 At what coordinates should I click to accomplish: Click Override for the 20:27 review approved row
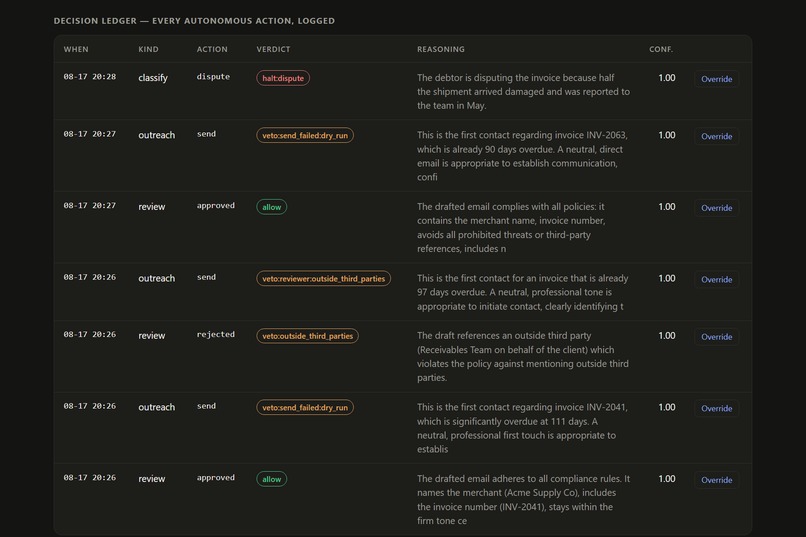(717, 208)
